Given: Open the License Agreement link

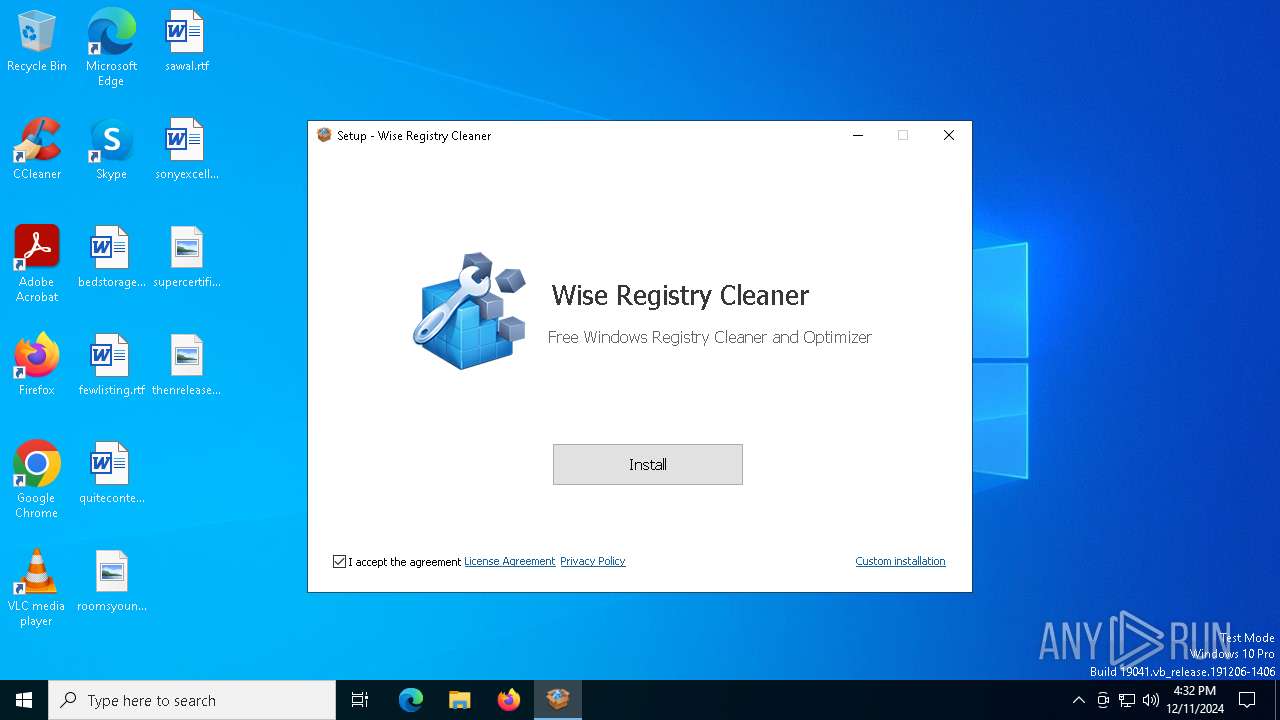Looking at the screenshot, I should tap(509, 561).
